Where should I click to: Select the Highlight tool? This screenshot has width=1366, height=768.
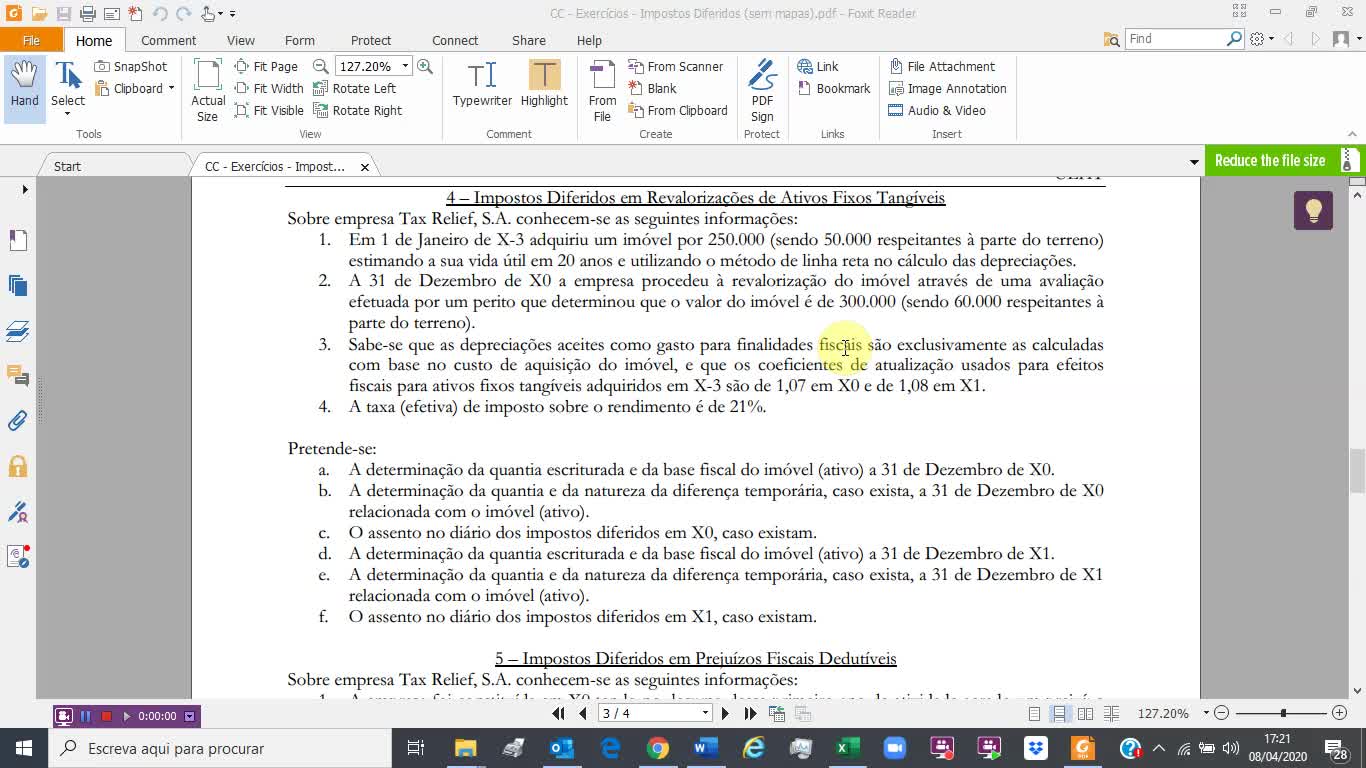[543, 85]
